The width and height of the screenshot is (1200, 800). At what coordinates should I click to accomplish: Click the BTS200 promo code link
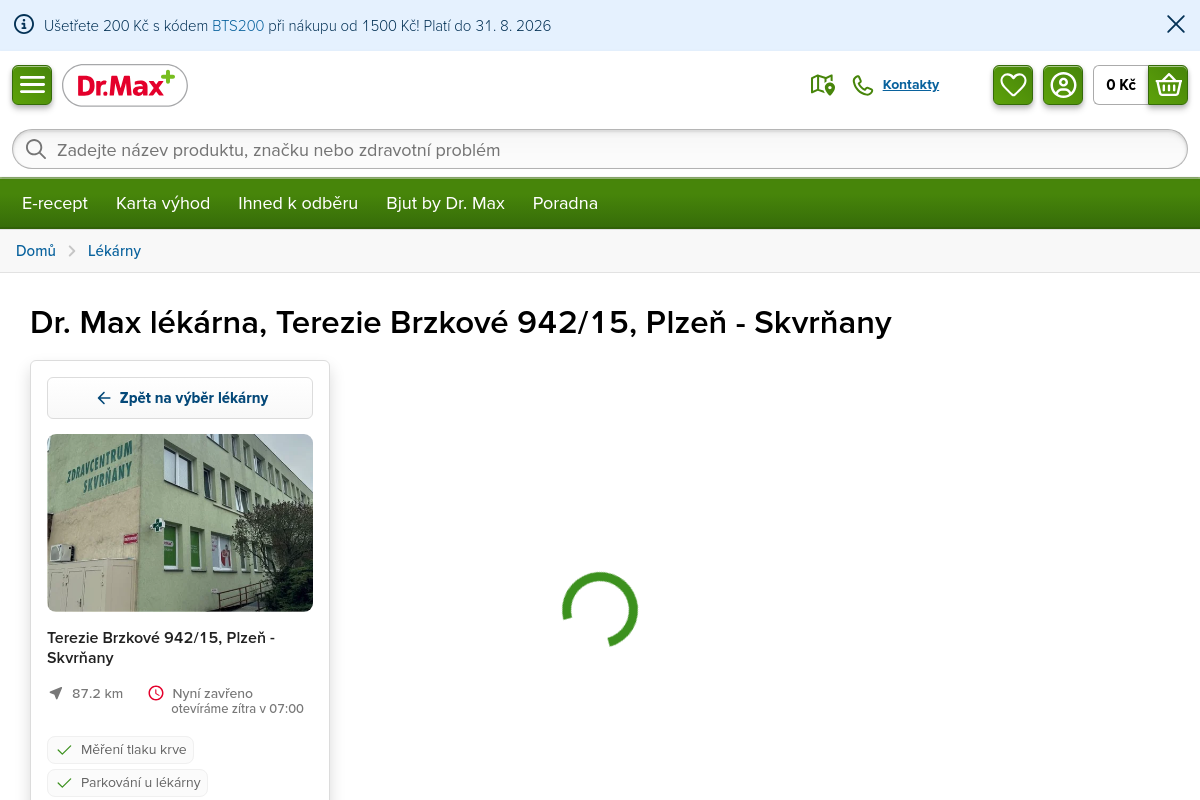point(238,26)
